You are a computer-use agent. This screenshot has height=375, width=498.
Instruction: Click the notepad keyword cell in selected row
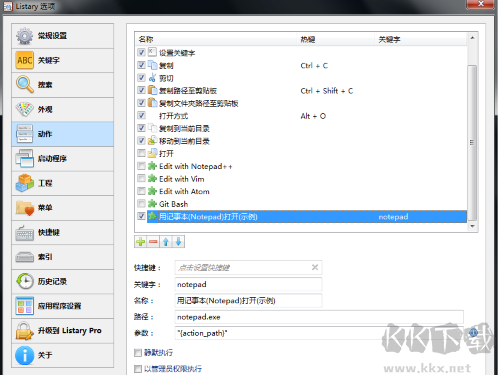393,217
